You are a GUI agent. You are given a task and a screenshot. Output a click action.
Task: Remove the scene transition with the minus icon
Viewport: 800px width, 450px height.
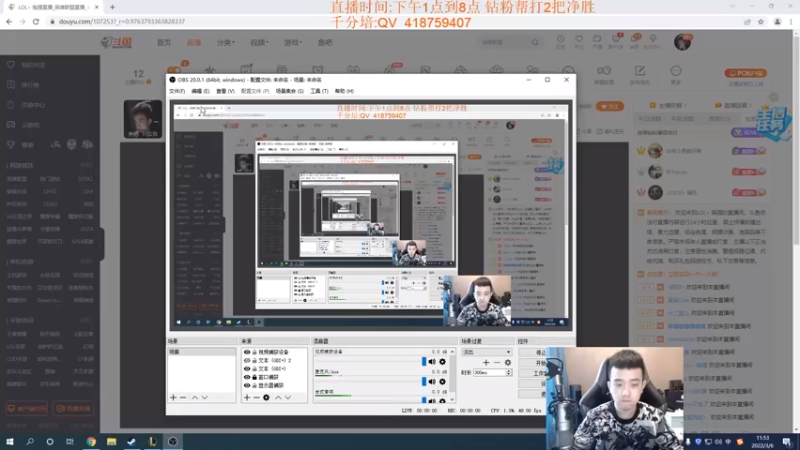tap(496, 362)
